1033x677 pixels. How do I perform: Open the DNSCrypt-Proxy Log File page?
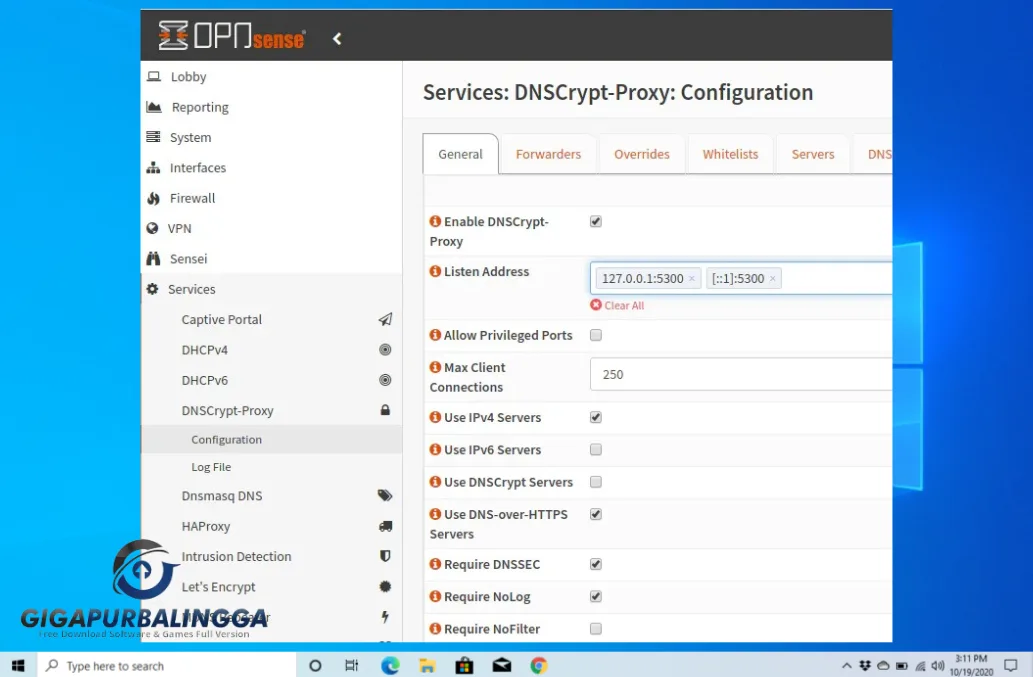(271, 467)
